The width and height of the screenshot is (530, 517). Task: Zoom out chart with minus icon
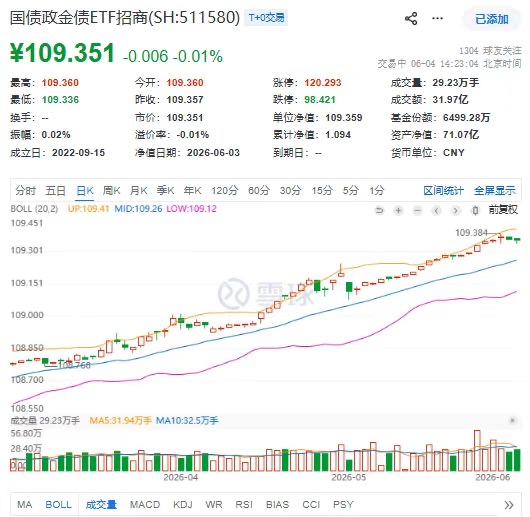pyautogui.click(x=417, y=211)
